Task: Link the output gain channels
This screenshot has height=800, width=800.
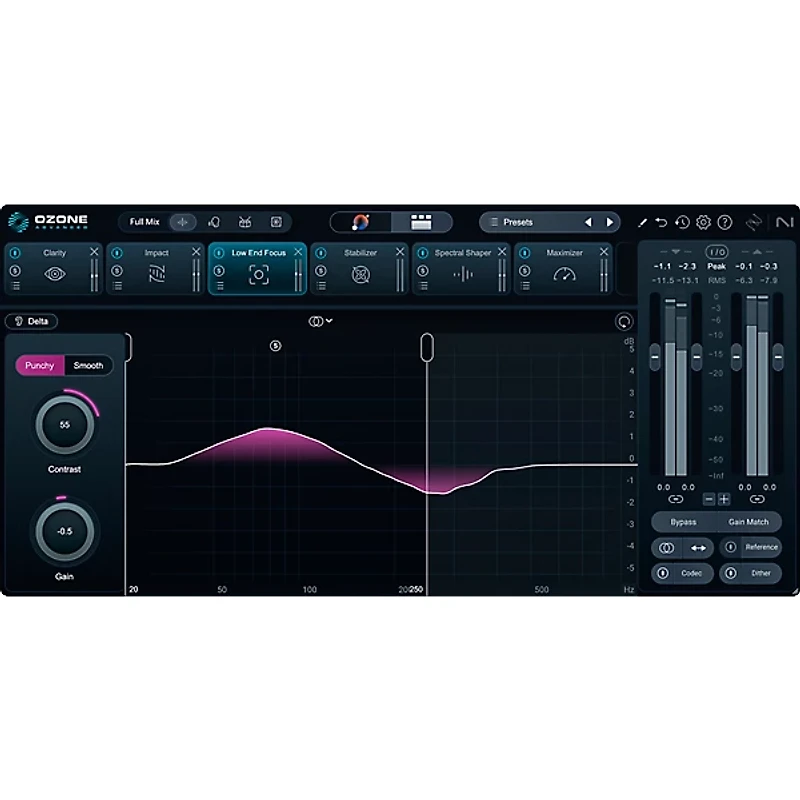Action: pos(757,499)
